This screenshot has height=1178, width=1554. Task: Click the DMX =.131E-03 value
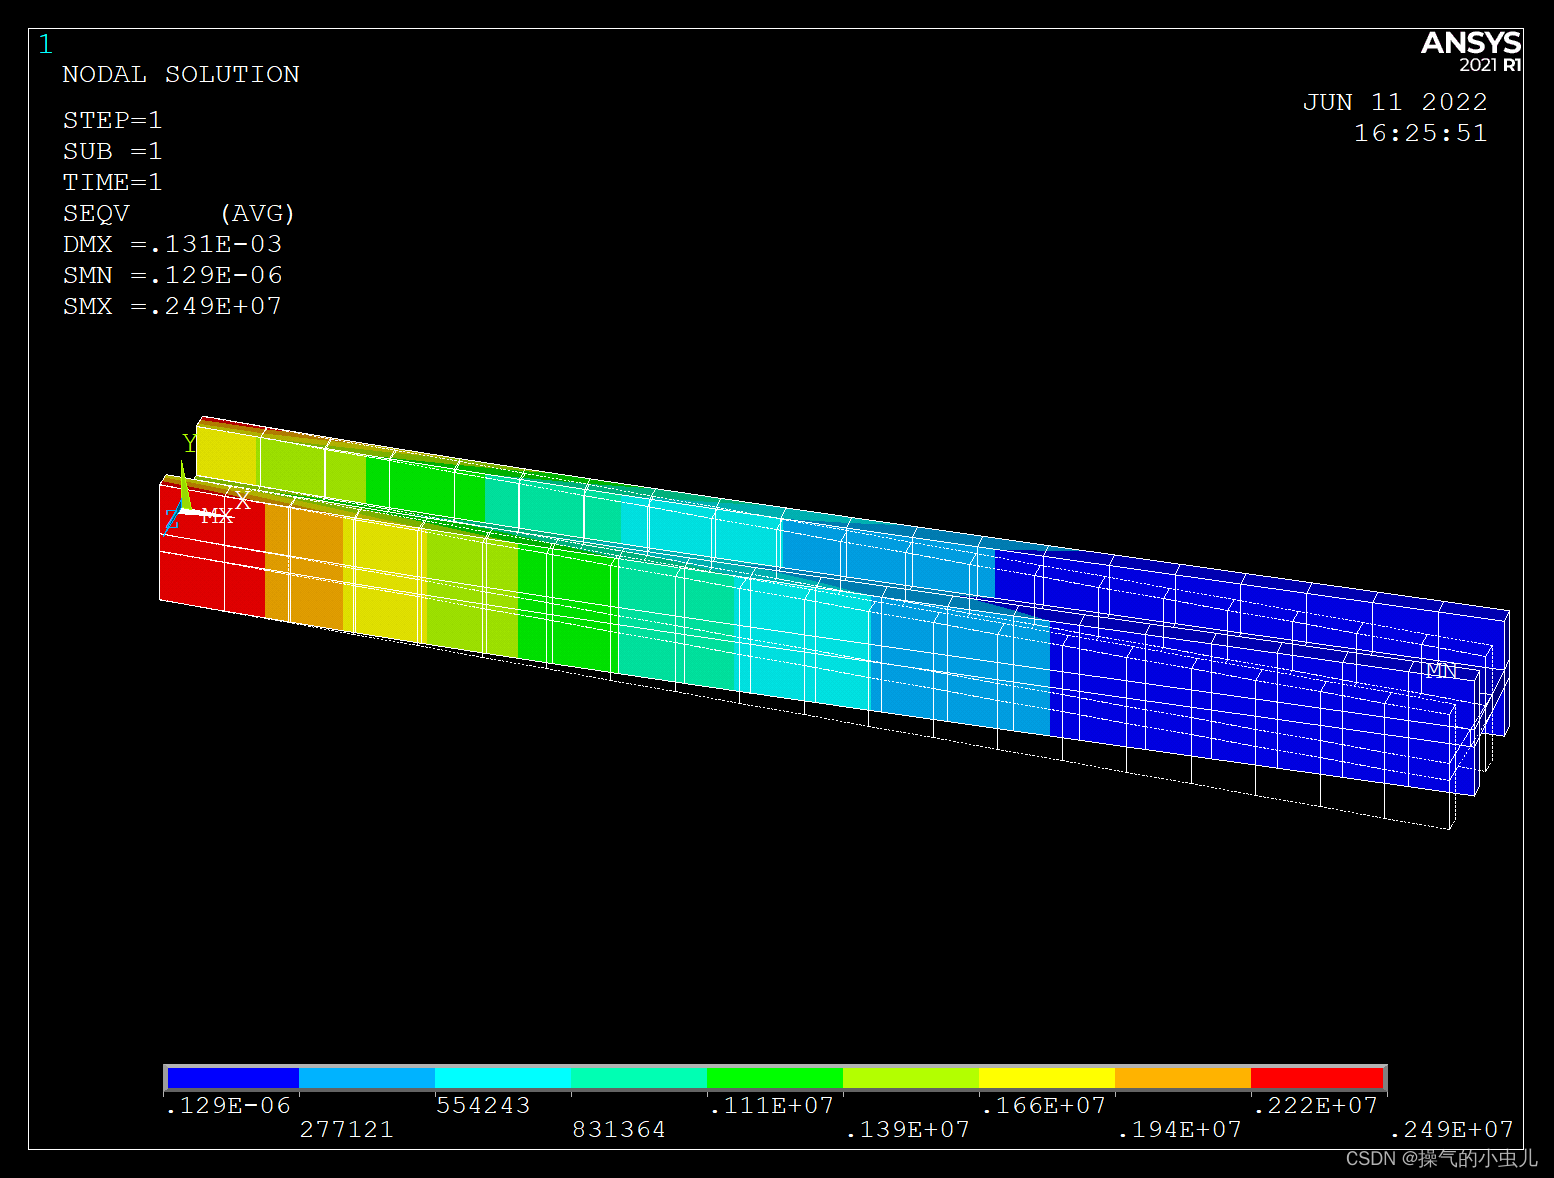[x=172, y=244]
